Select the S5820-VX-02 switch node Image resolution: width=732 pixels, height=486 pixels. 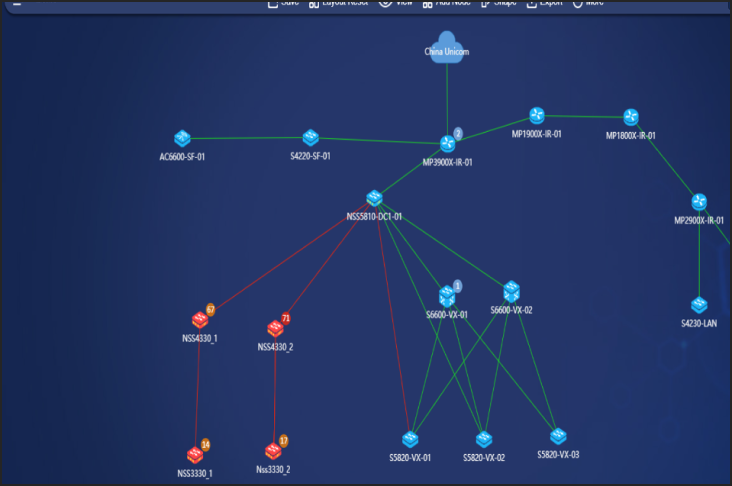point(484,439)
